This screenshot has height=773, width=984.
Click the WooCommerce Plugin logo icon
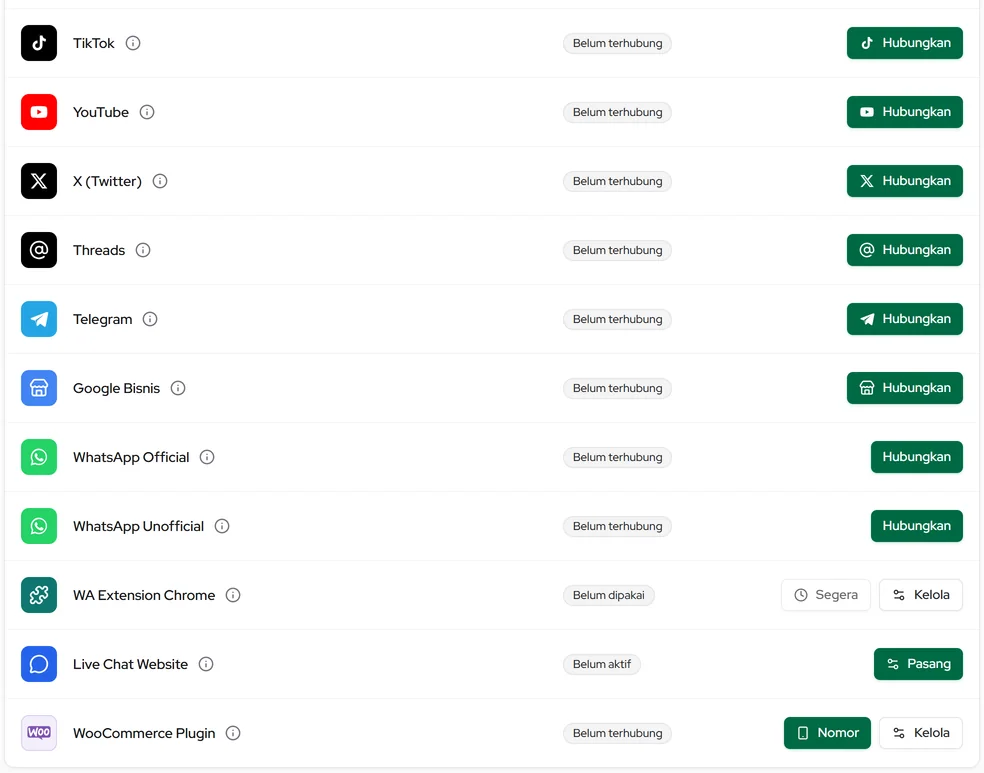pos(39,733)
